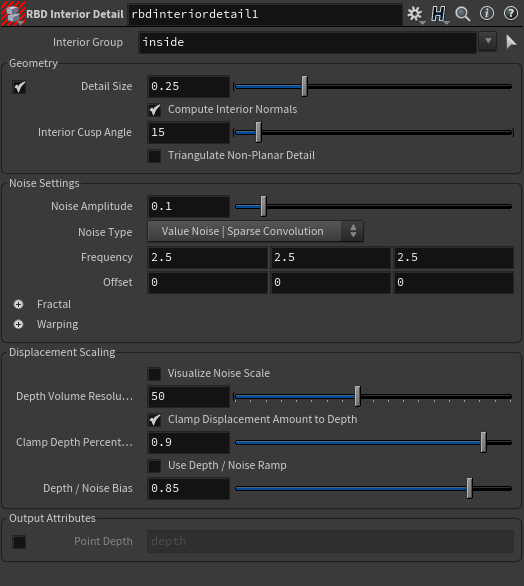The height and width of the screenshot is (586, 524).
Task: Click the node name field rbdinteriordetail1
Action: (x=265, y=14)
